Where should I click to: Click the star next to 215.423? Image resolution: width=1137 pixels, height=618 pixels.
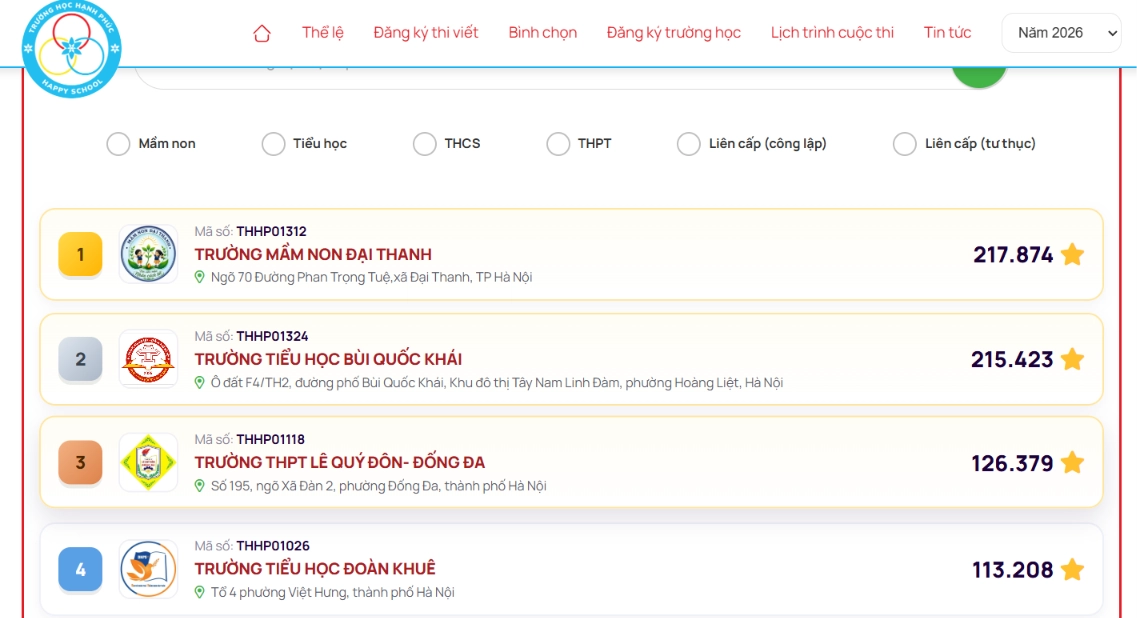[1072, 359]
